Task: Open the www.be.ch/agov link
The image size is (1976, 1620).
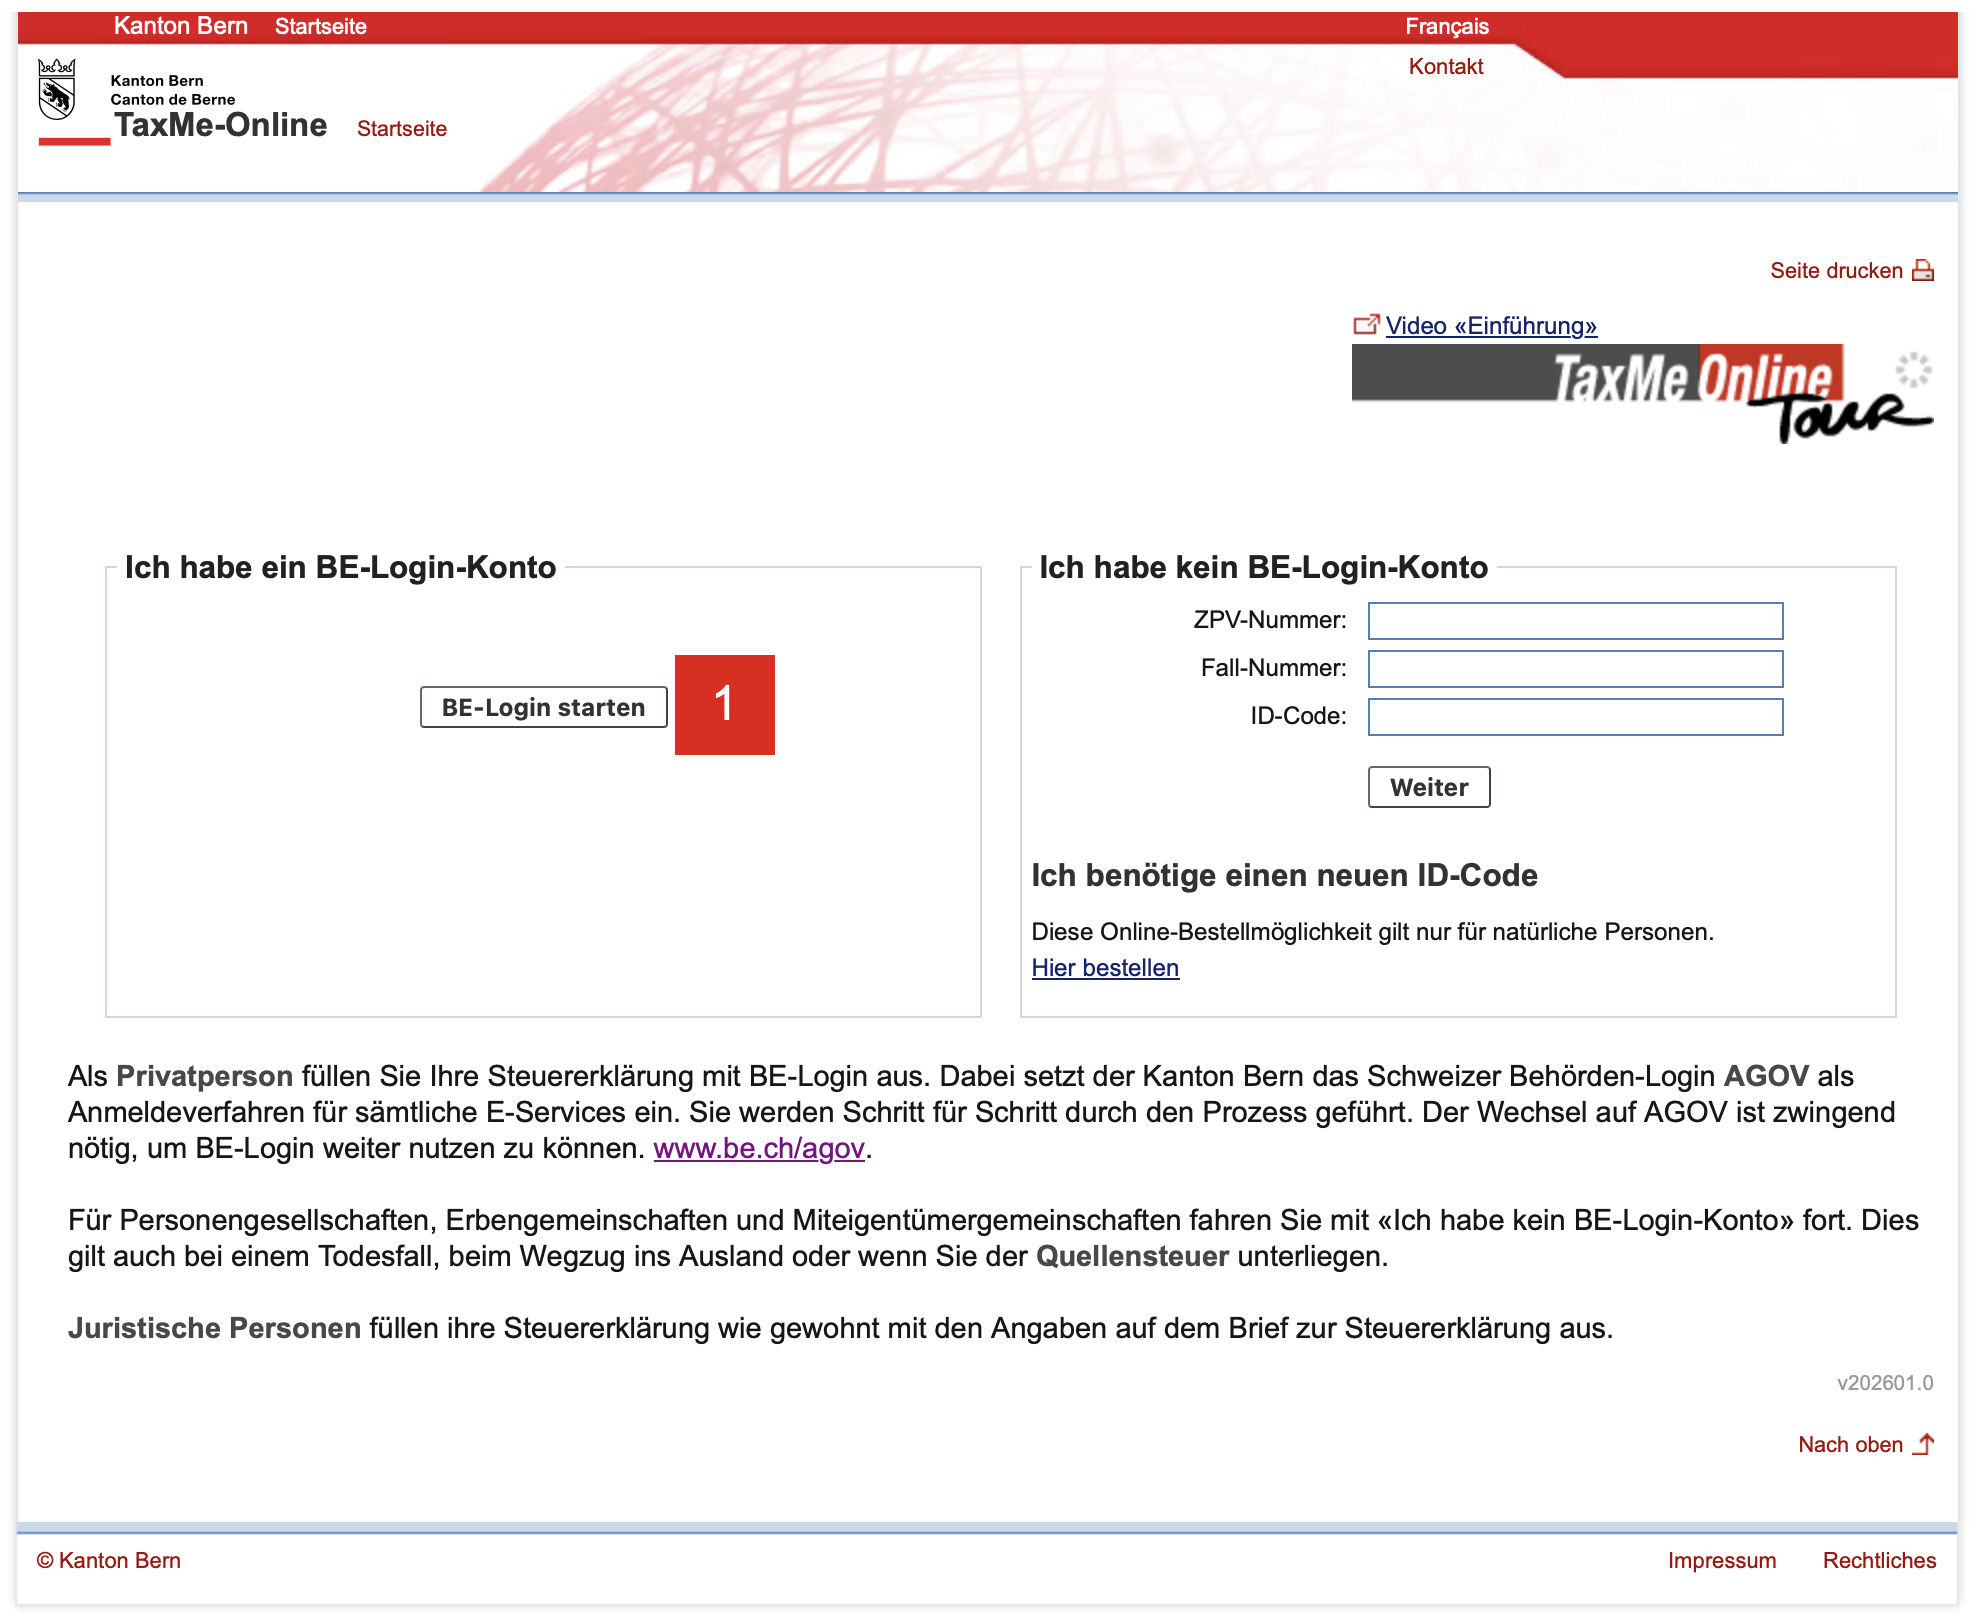Action: pos(758,1148)
